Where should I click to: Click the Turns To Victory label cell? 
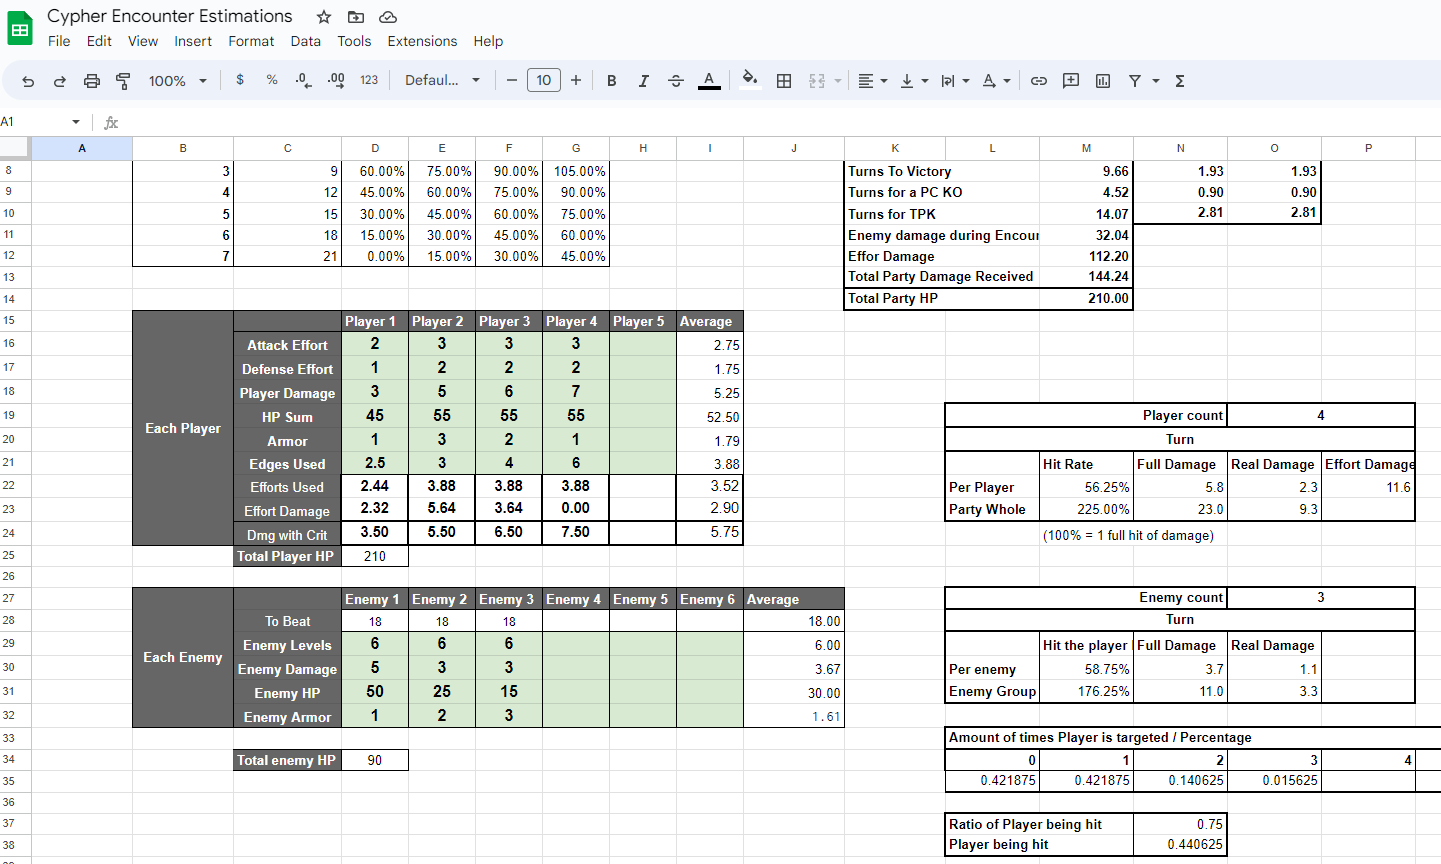[x=942, y=171]
